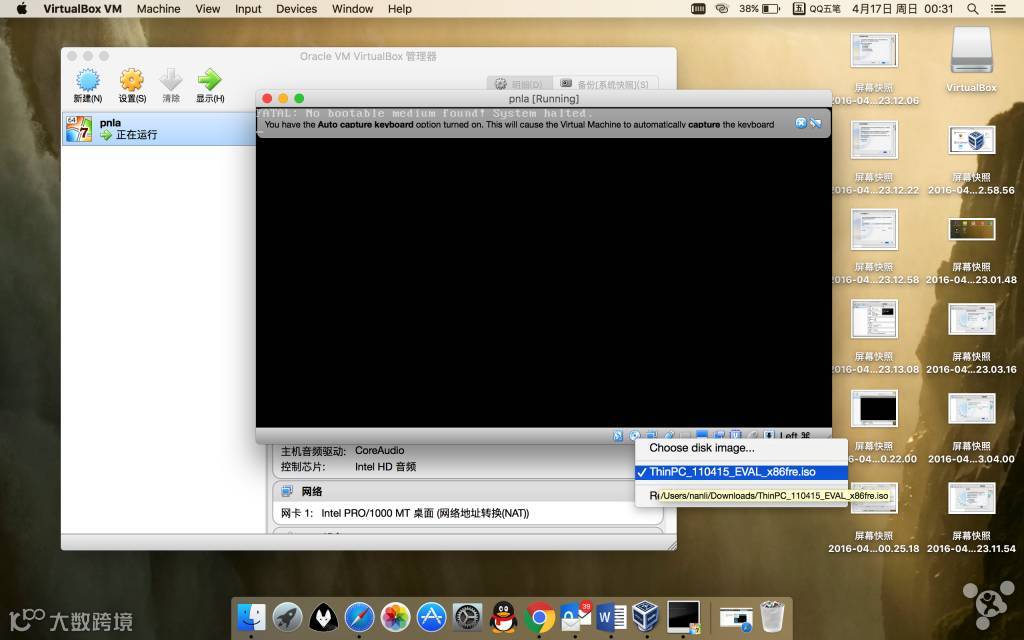Click the 控制芯片: Intel HD 音频 line
This screenshot has height=640, width=1024.
click(x=348, y=466)
